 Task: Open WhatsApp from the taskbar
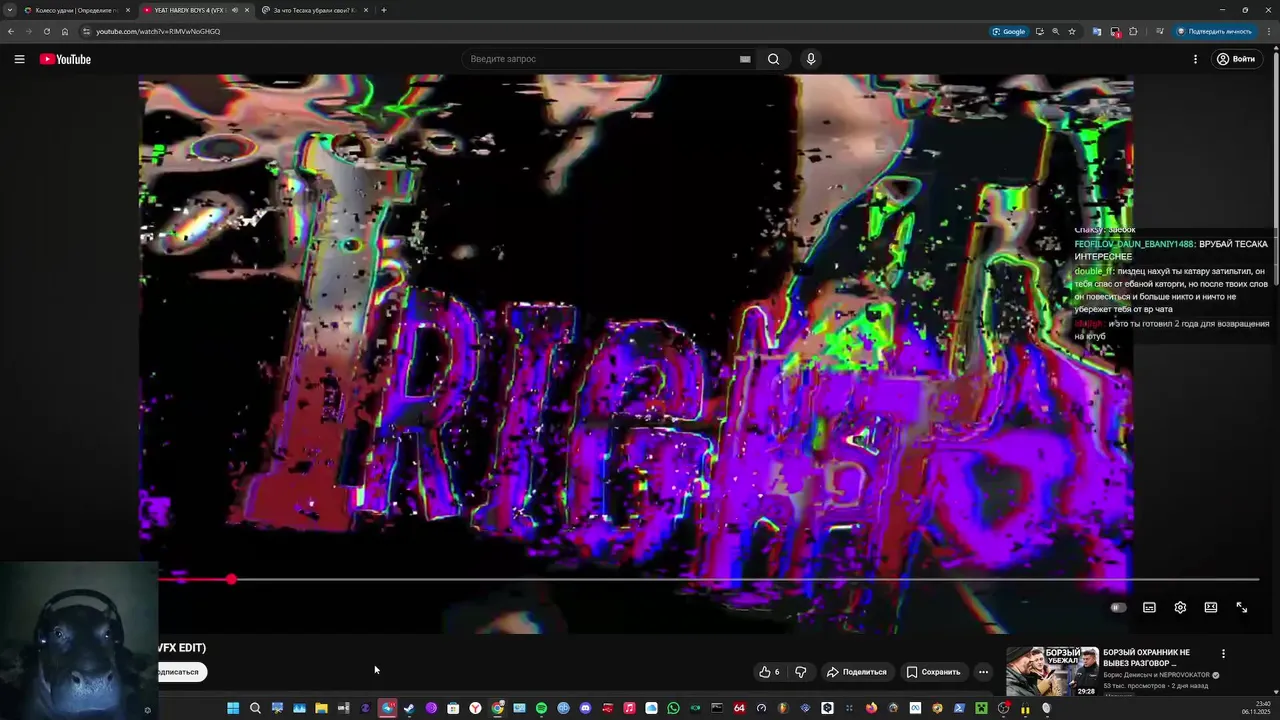pos(673,708)
